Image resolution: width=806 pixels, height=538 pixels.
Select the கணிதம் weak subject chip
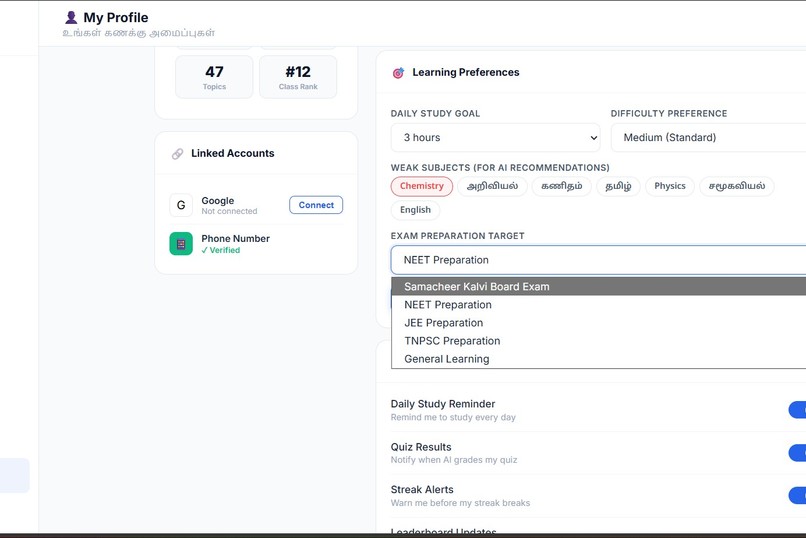tap(562, 186)
